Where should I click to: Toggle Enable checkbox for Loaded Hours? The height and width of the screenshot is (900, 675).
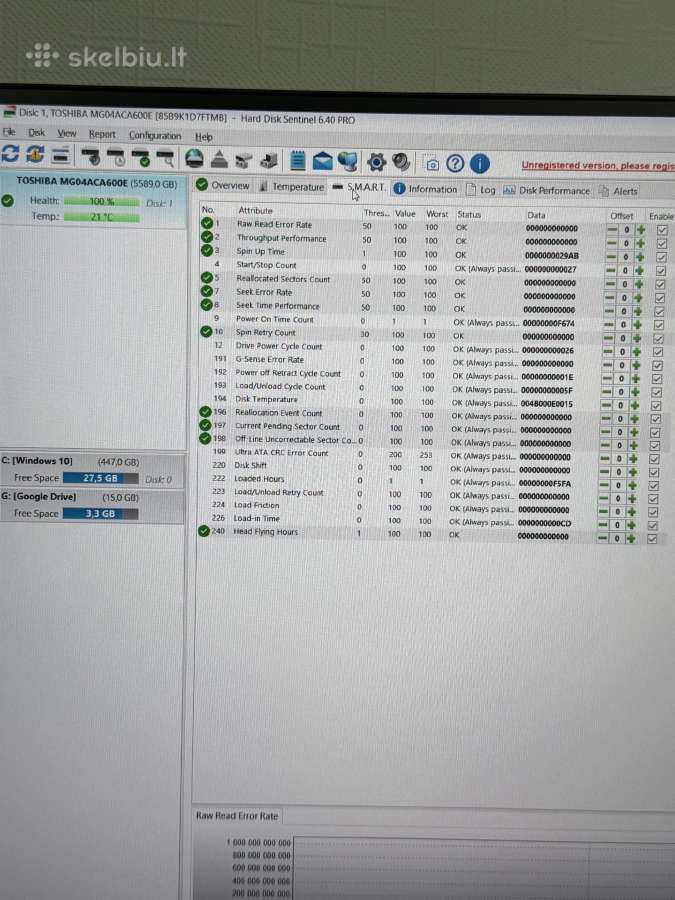click(x=654, y=486)
